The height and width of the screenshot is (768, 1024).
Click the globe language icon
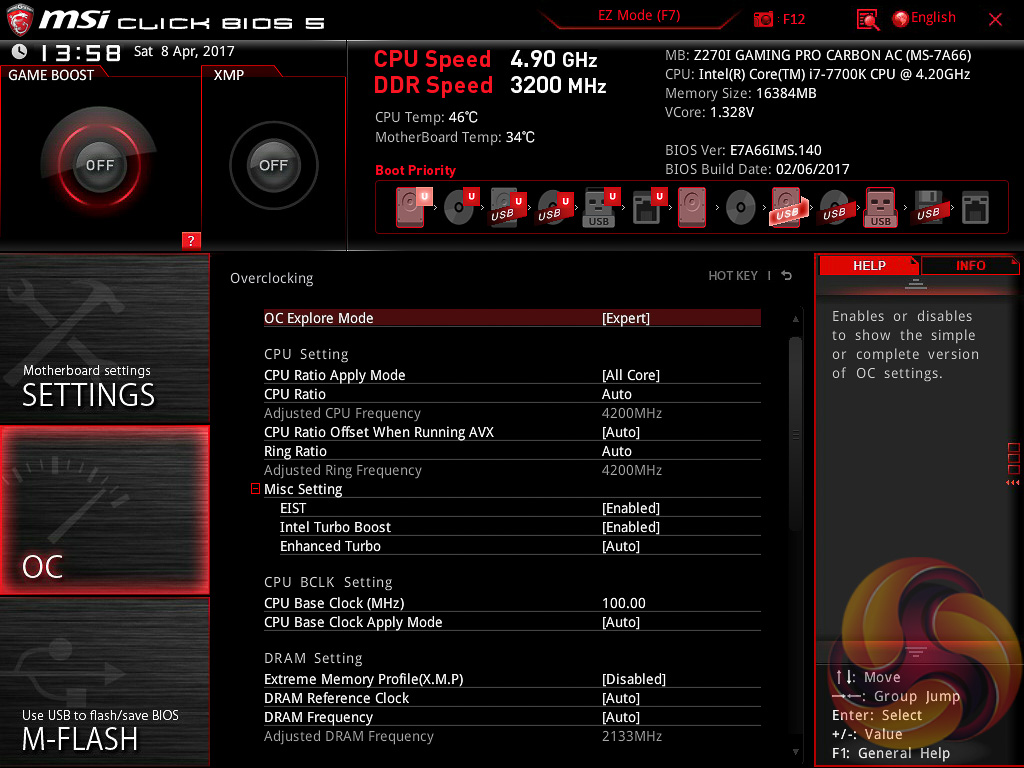coord(901,19)
